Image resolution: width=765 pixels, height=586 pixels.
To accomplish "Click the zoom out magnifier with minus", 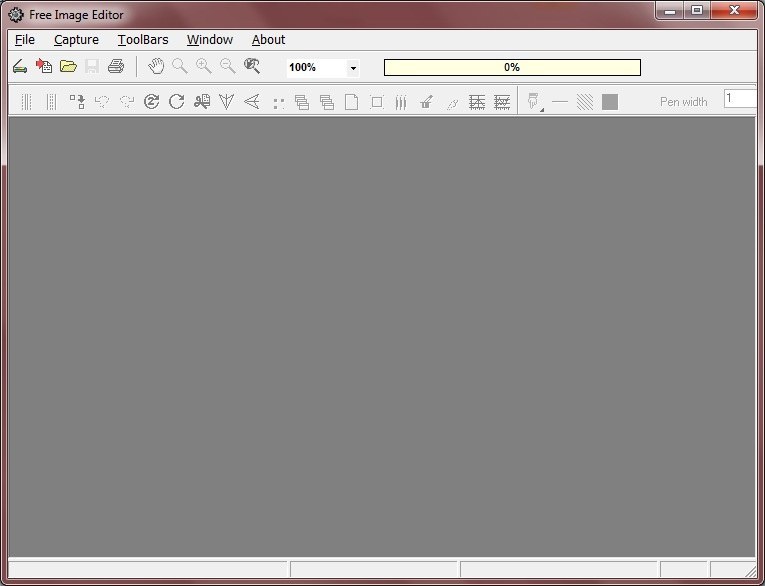I will coord(228,66).
